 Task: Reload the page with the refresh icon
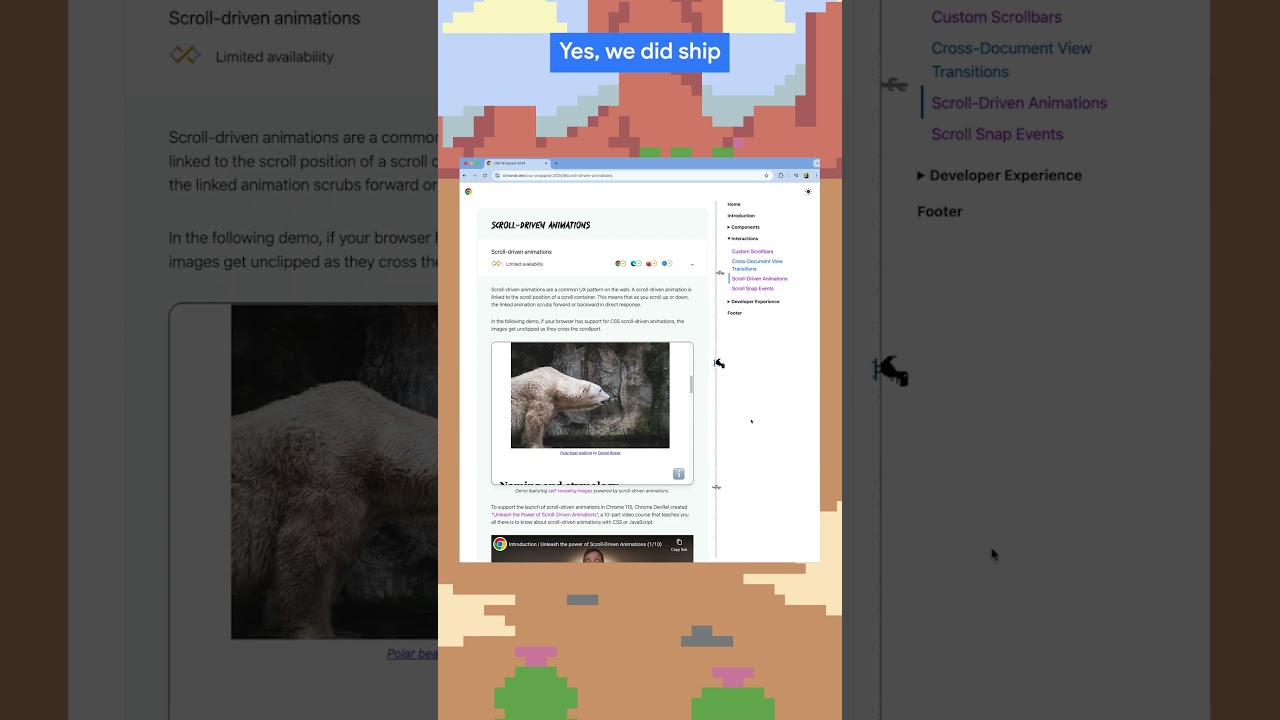coord(485,175)
